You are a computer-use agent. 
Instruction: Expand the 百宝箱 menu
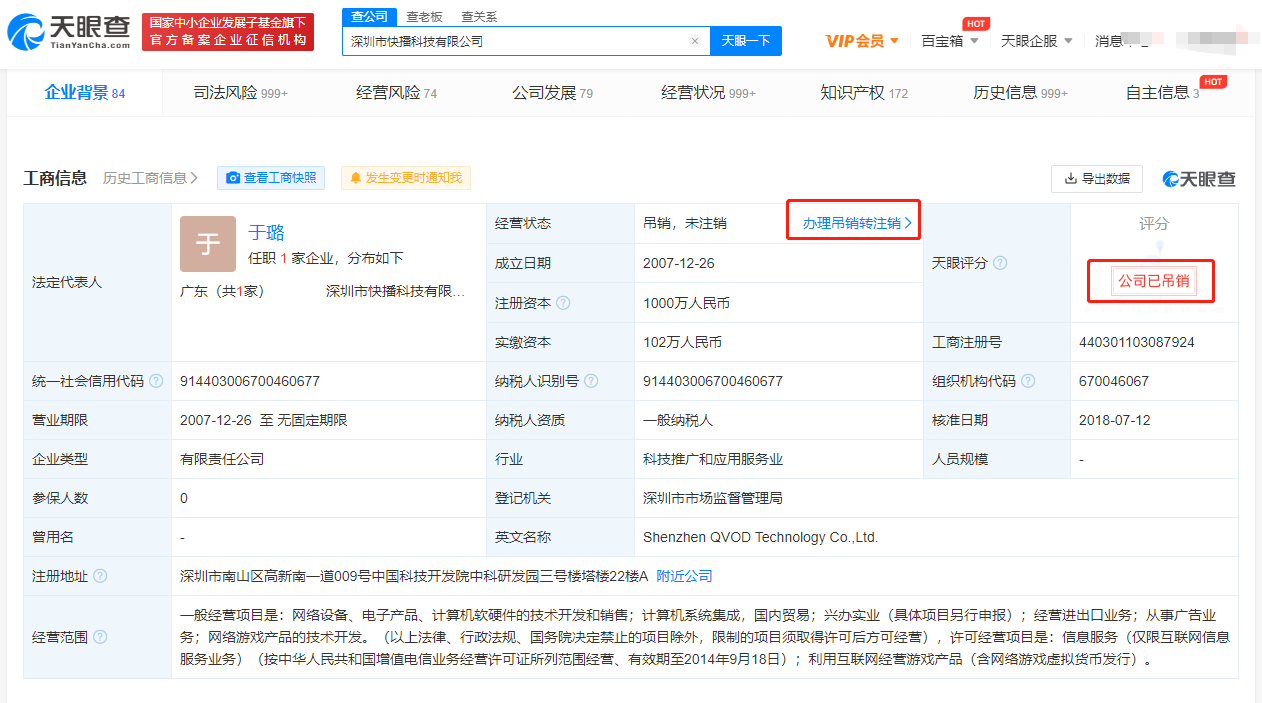click(950, 41)
